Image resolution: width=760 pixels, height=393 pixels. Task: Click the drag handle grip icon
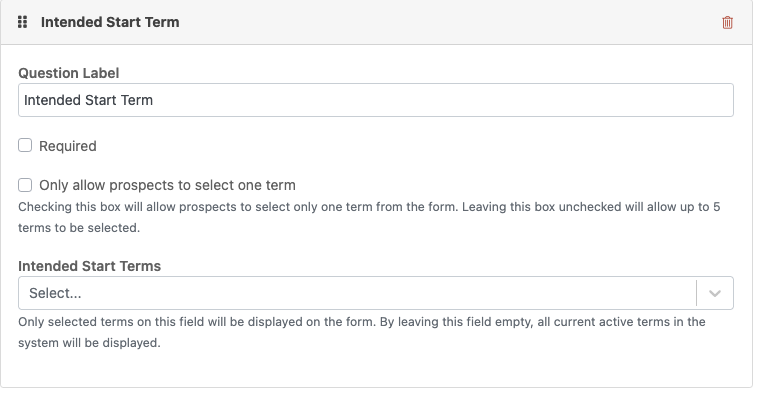(x=22, y=22)
